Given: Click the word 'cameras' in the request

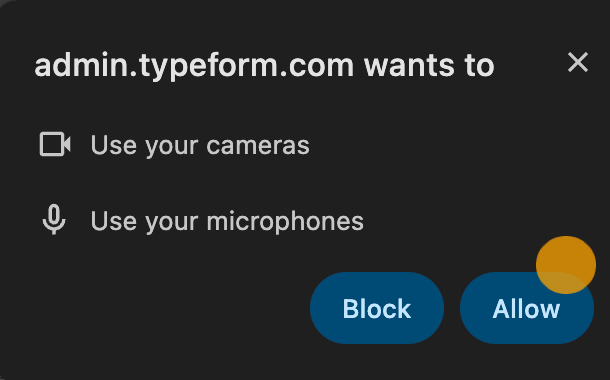Looking at the screenshot, I should point(258,145).
